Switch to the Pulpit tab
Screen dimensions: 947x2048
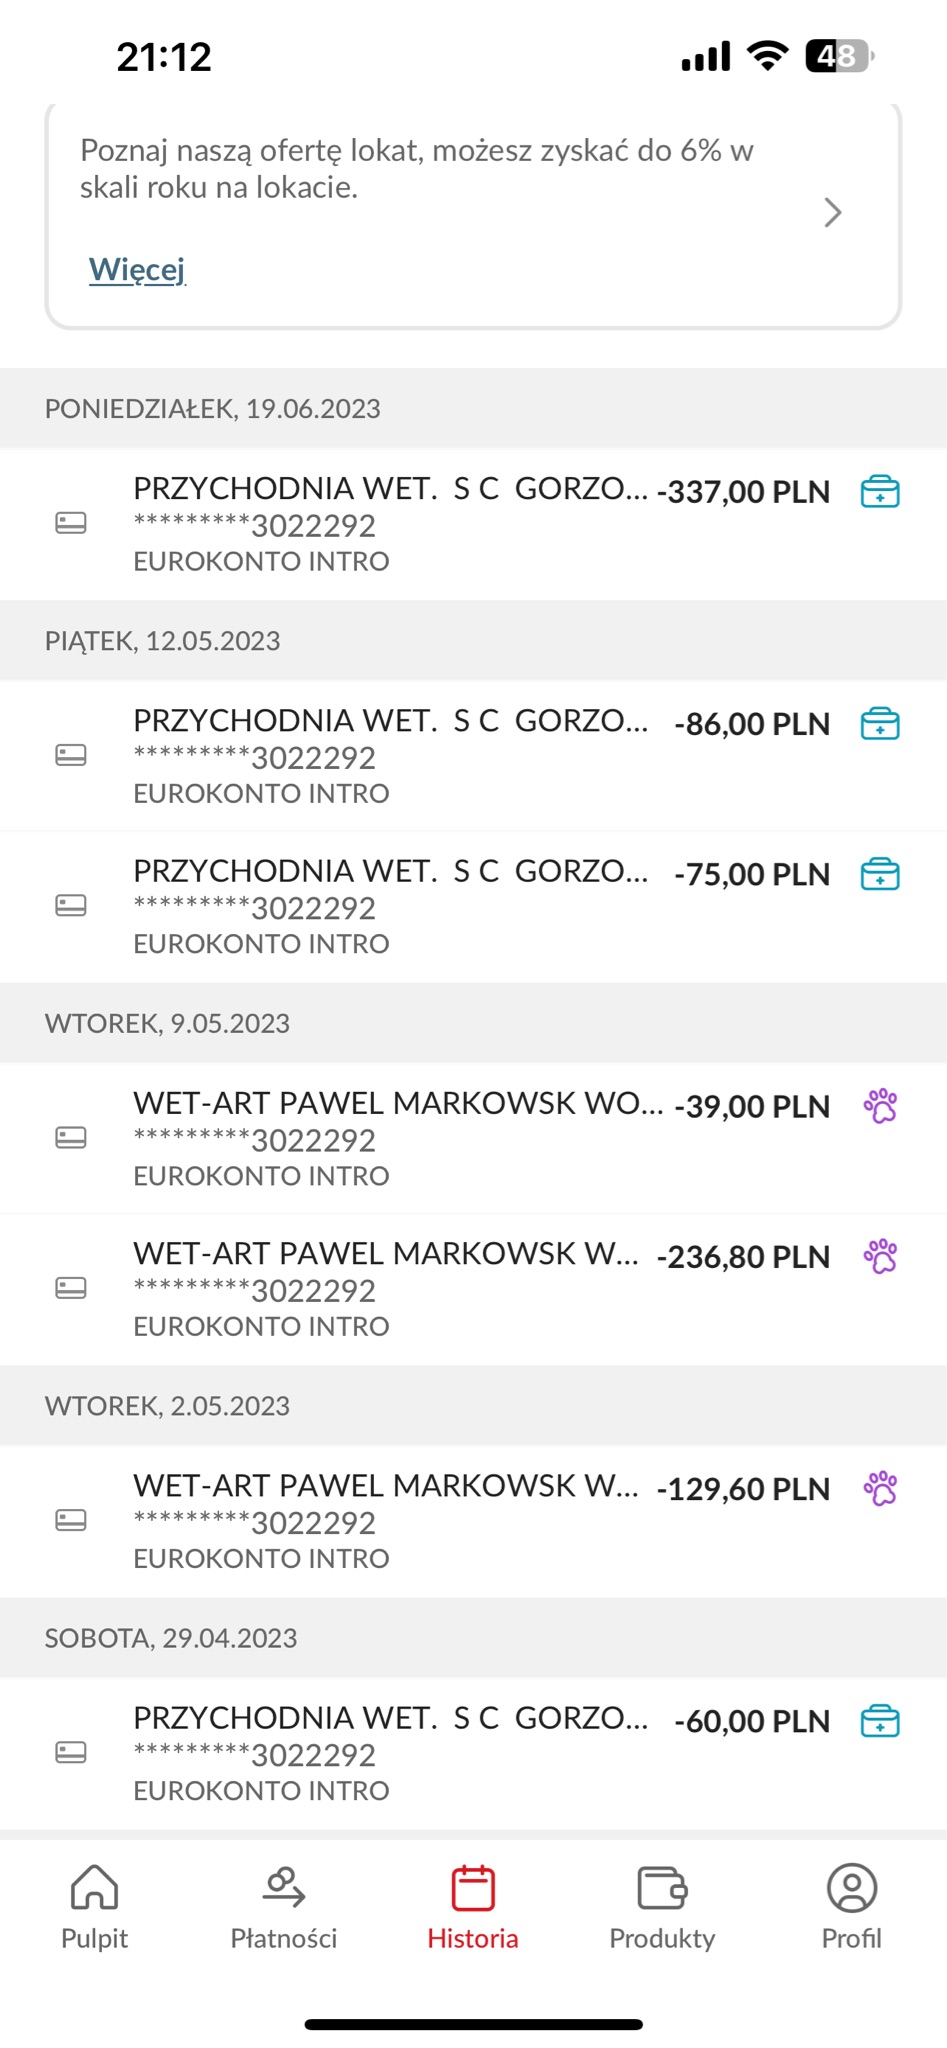[x=95, y=1908]
